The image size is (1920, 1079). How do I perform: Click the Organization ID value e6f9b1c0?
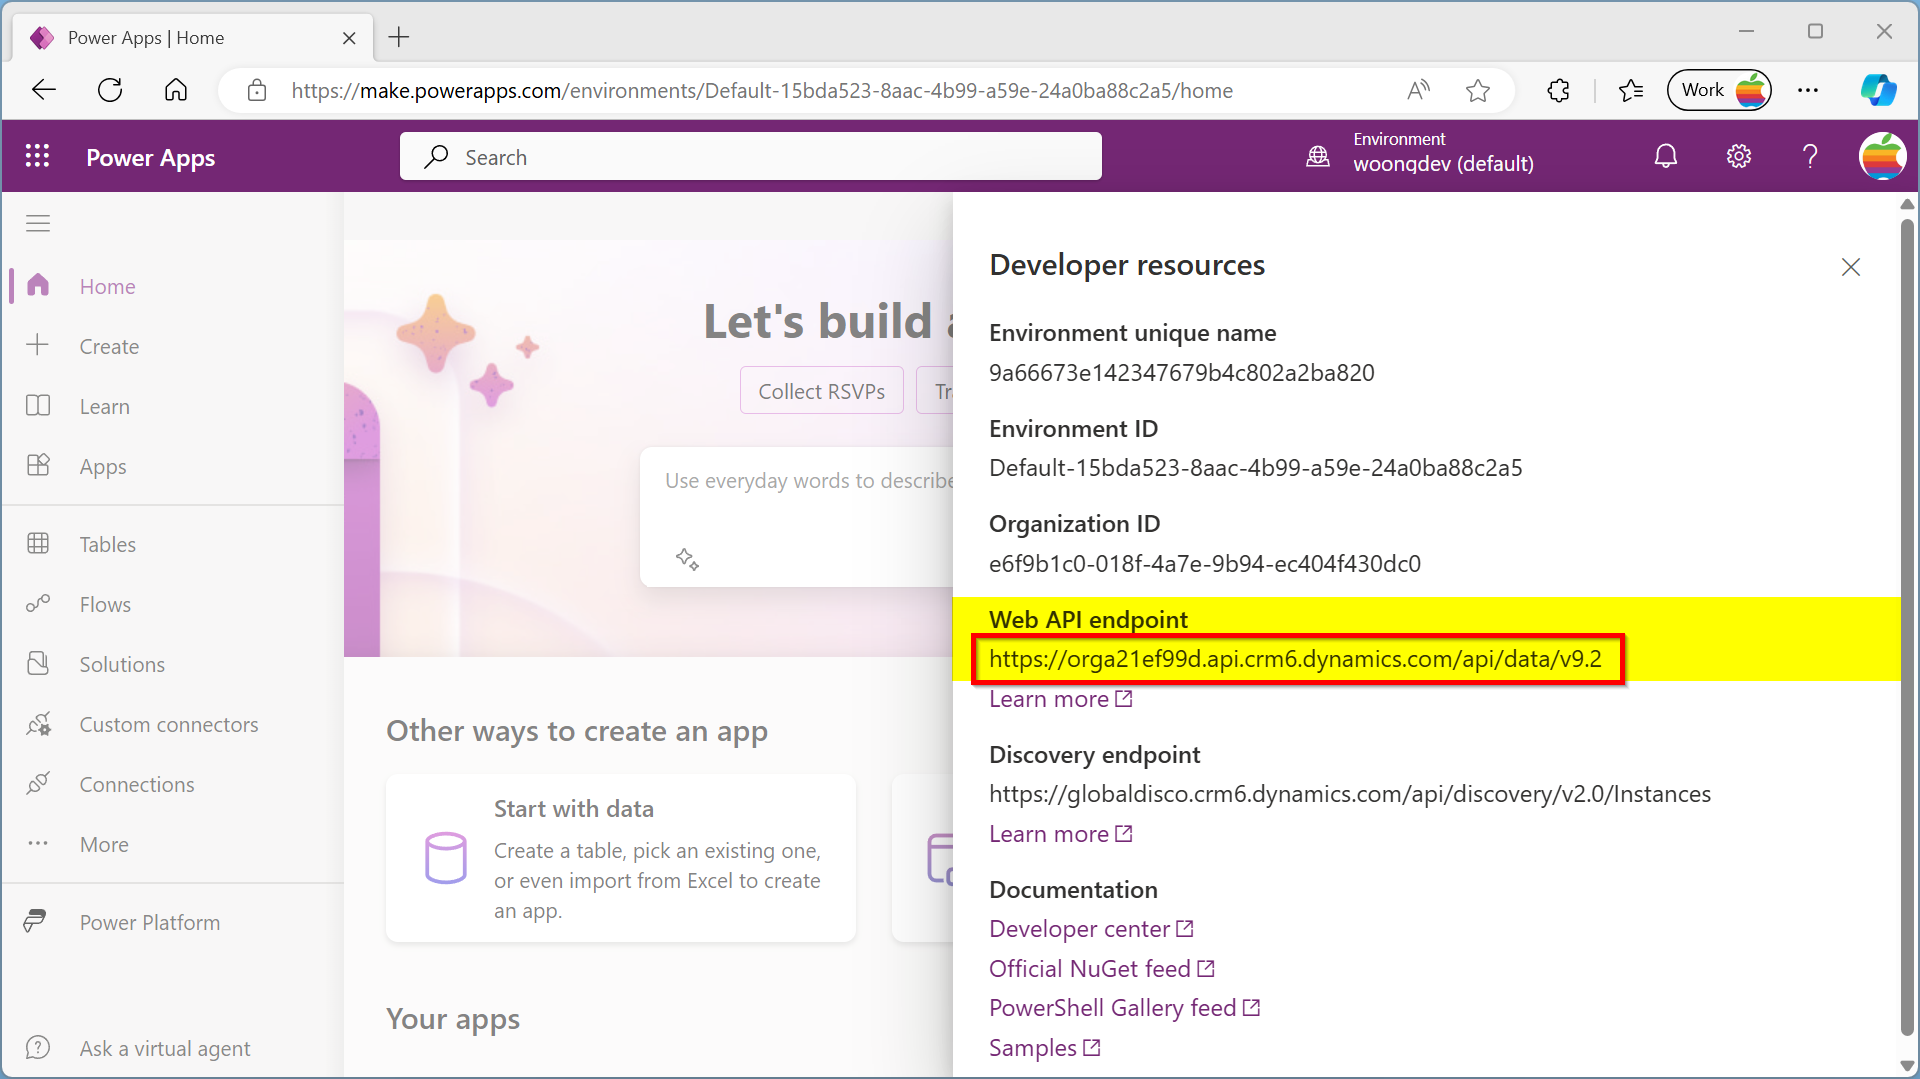point(1204,564)
